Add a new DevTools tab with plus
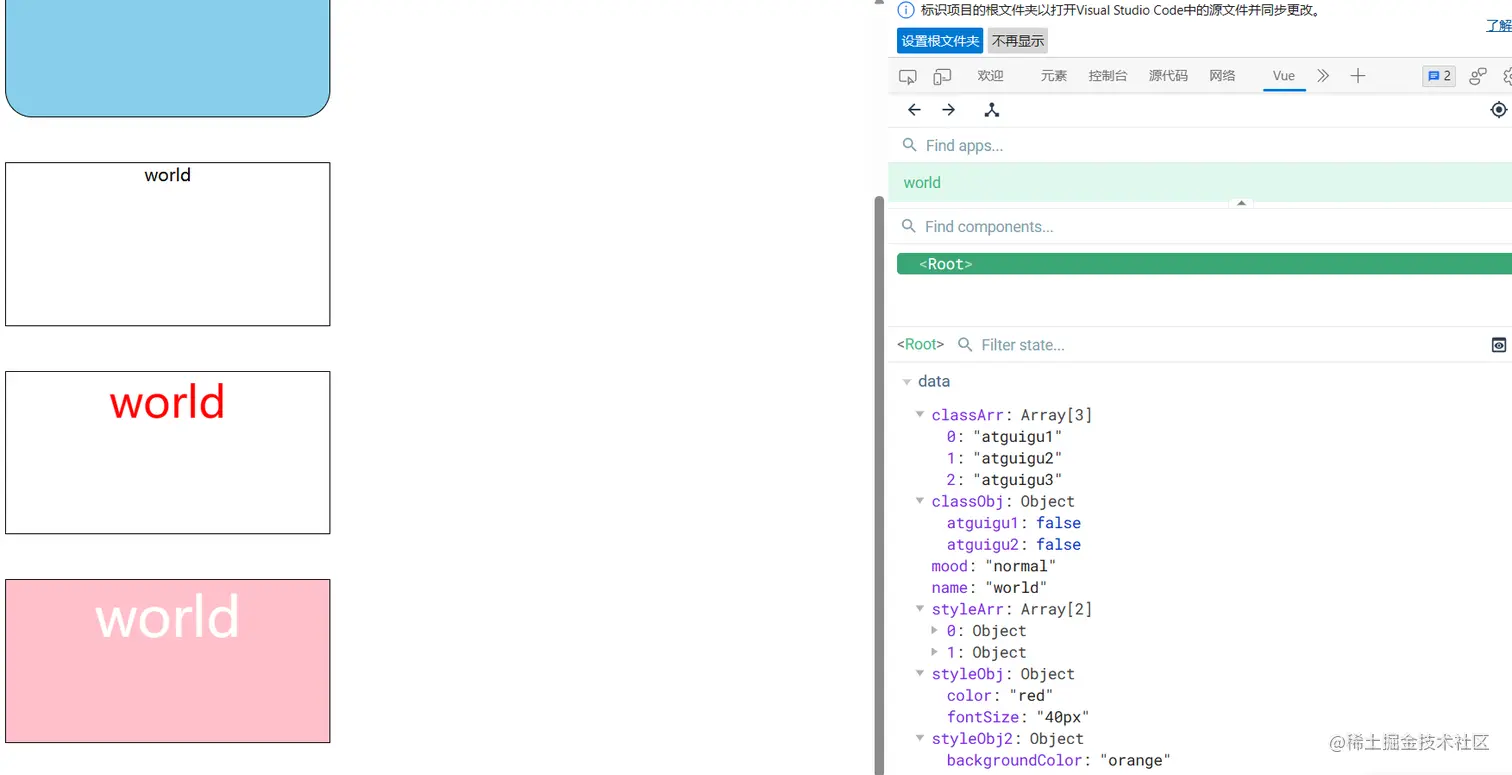This screenshot has height=775, width=1512. click(x=1357, y=76)
